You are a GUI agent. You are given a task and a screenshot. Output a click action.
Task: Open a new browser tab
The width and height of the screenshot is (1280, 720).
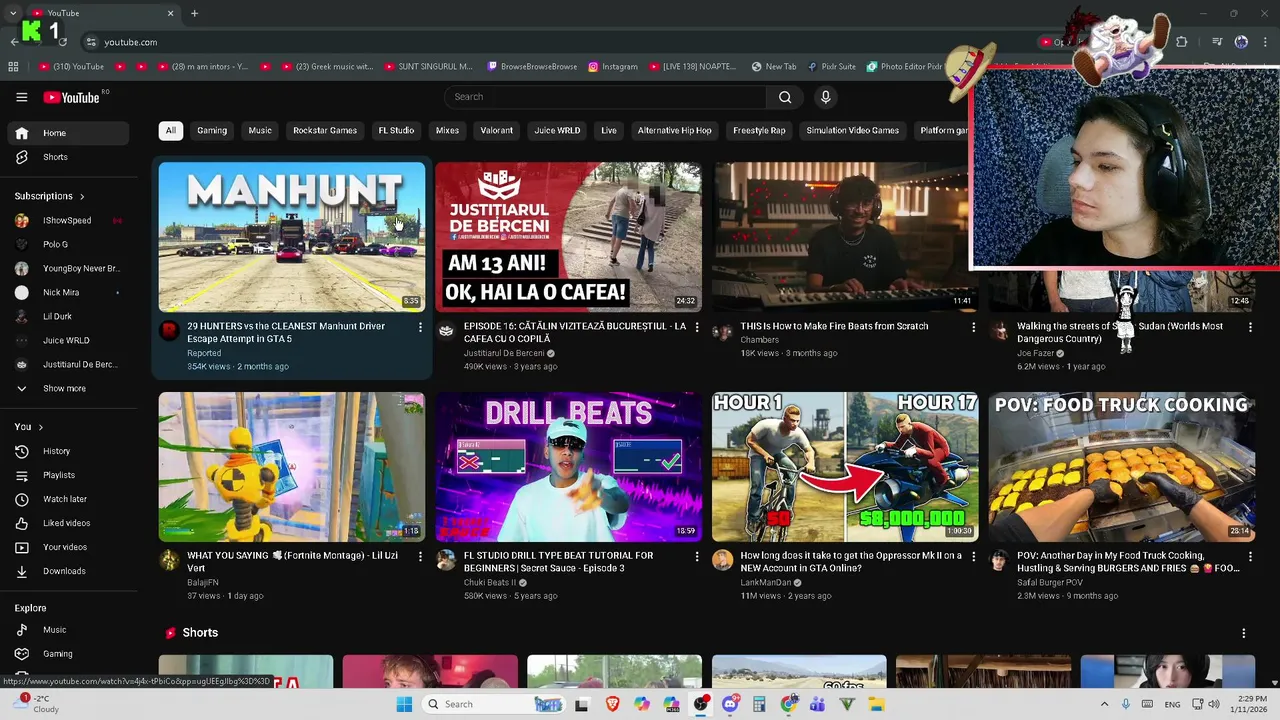click(194, 13)
